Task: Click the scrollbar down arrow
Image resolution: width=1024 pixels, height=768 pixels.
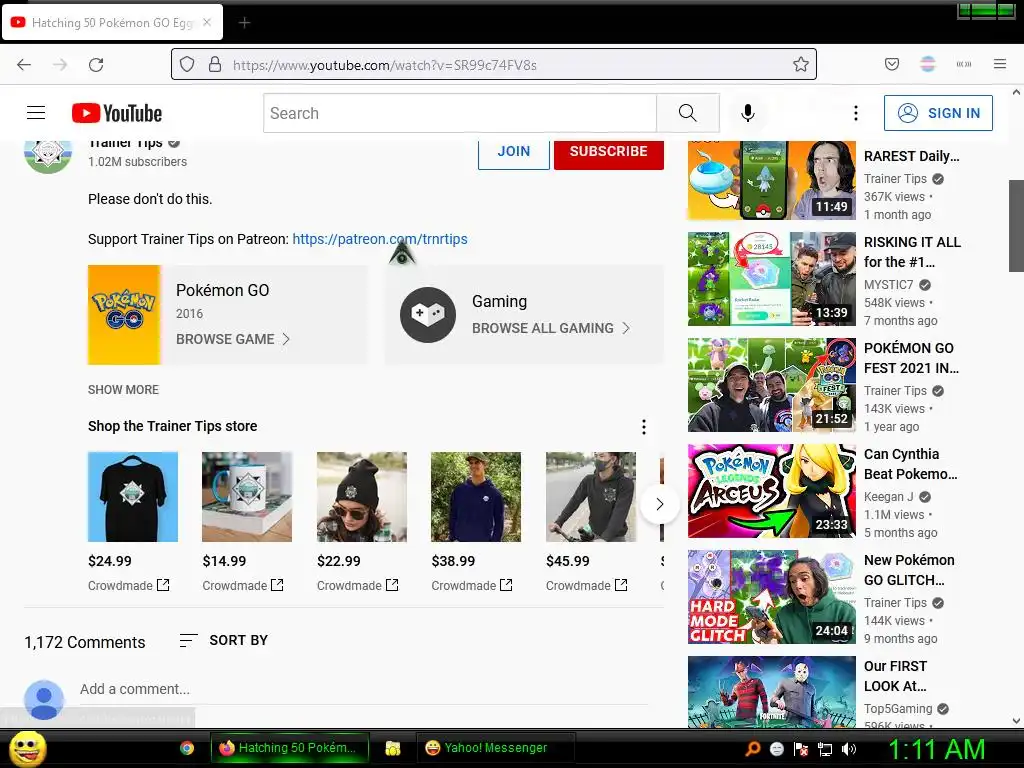Action: pyautogui.click(x=1016, y=721)
